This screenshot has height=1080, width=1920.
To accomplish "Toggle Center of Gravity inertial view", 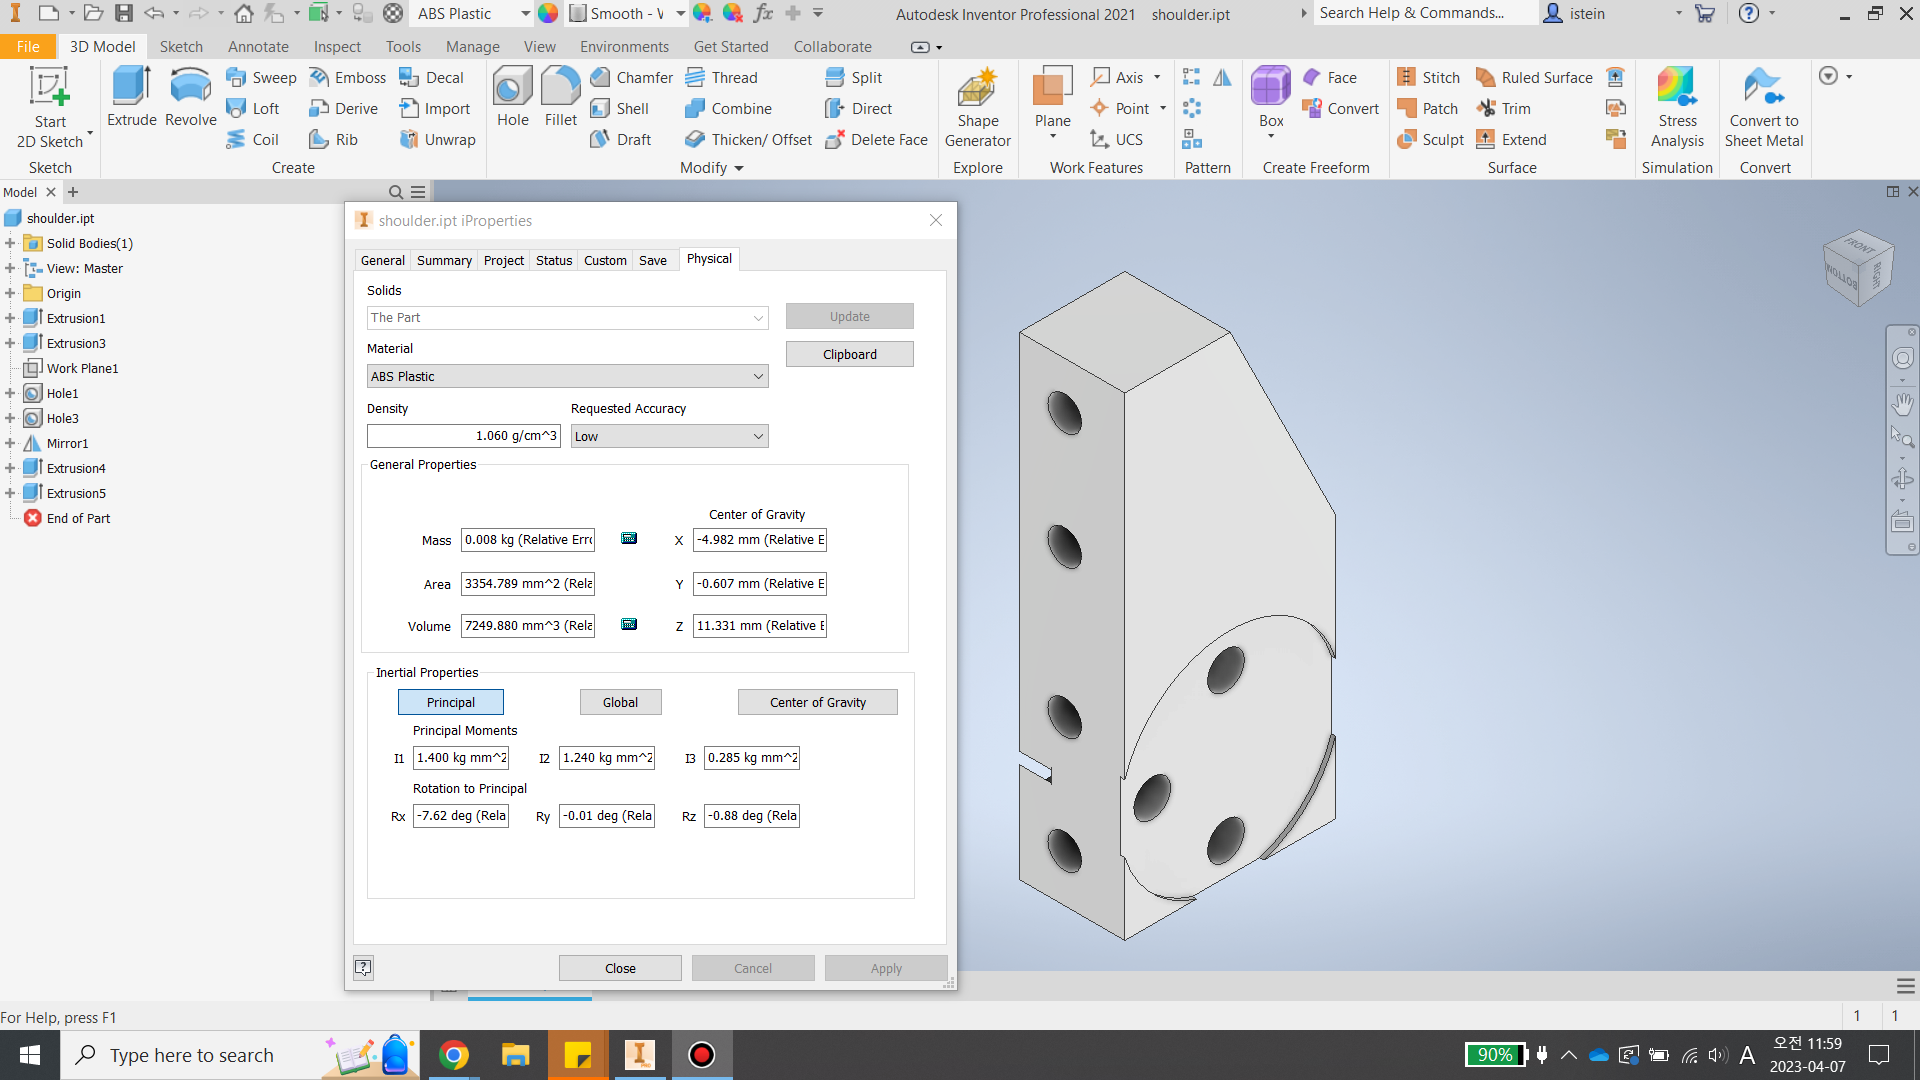I will click(818, 702).
